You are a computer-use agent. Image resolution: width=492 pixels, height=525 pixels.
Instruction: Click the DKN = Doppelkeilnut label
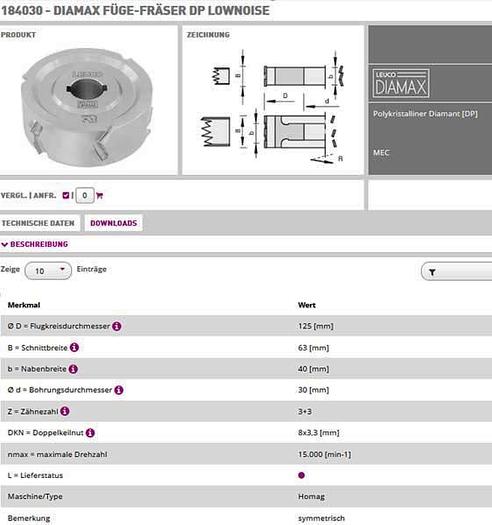(x=46, y=433)
